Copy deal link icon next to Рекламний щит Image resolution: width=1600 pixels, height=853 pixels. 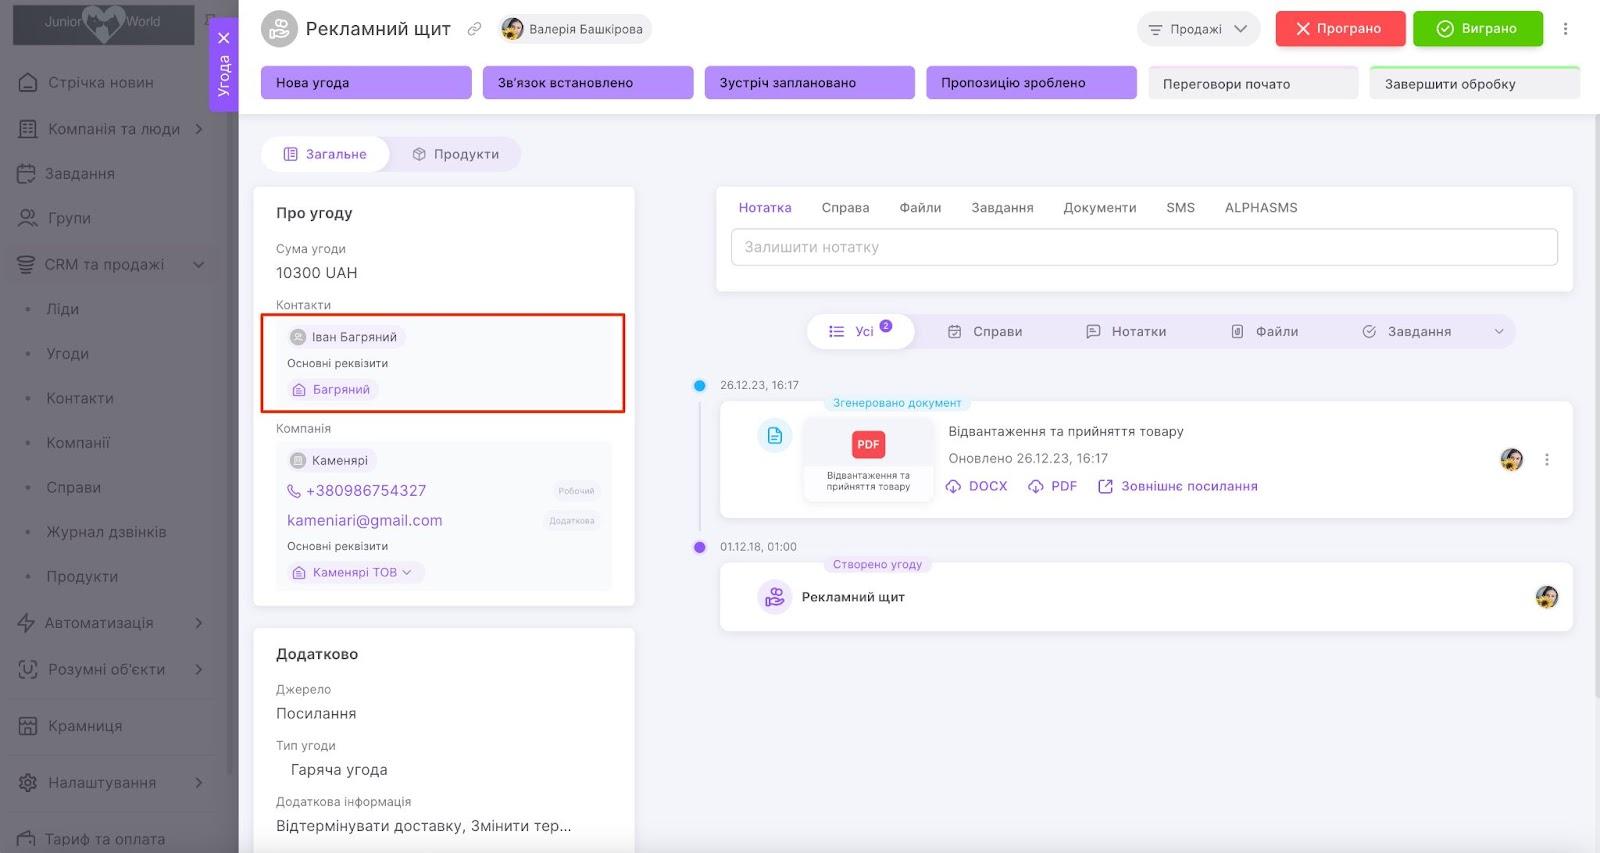pyautogui.click(x=475, y=29)
